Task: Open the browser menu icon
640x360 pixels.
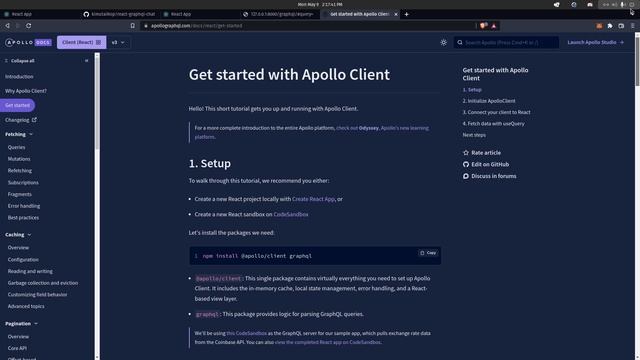Action: tap(632, 26)
